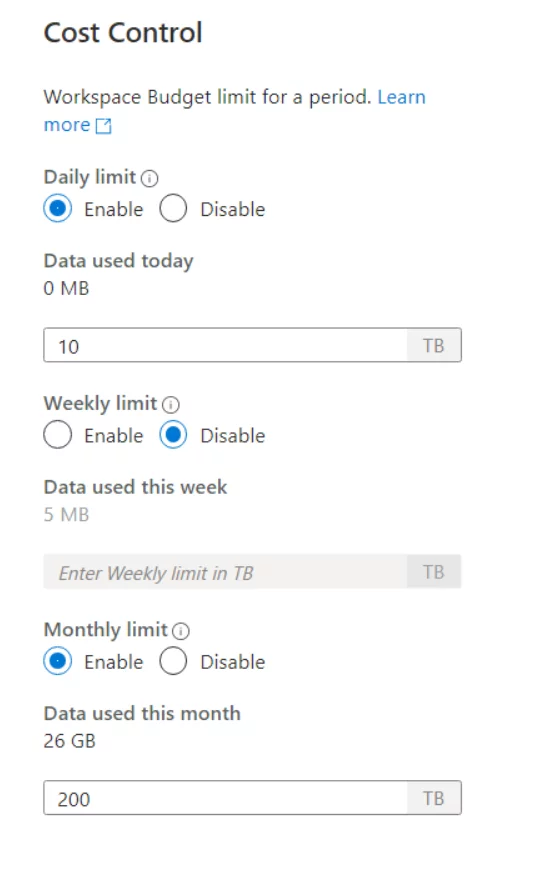Screen dimensions: 541x889
Task: Click the Weekly limit info icon
Action: coord(171,405)
